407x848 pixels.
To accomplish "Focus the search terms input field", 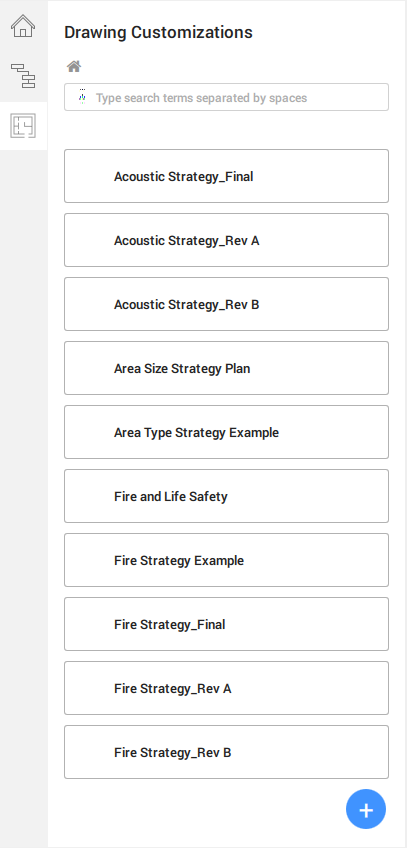I will point(226,97).
